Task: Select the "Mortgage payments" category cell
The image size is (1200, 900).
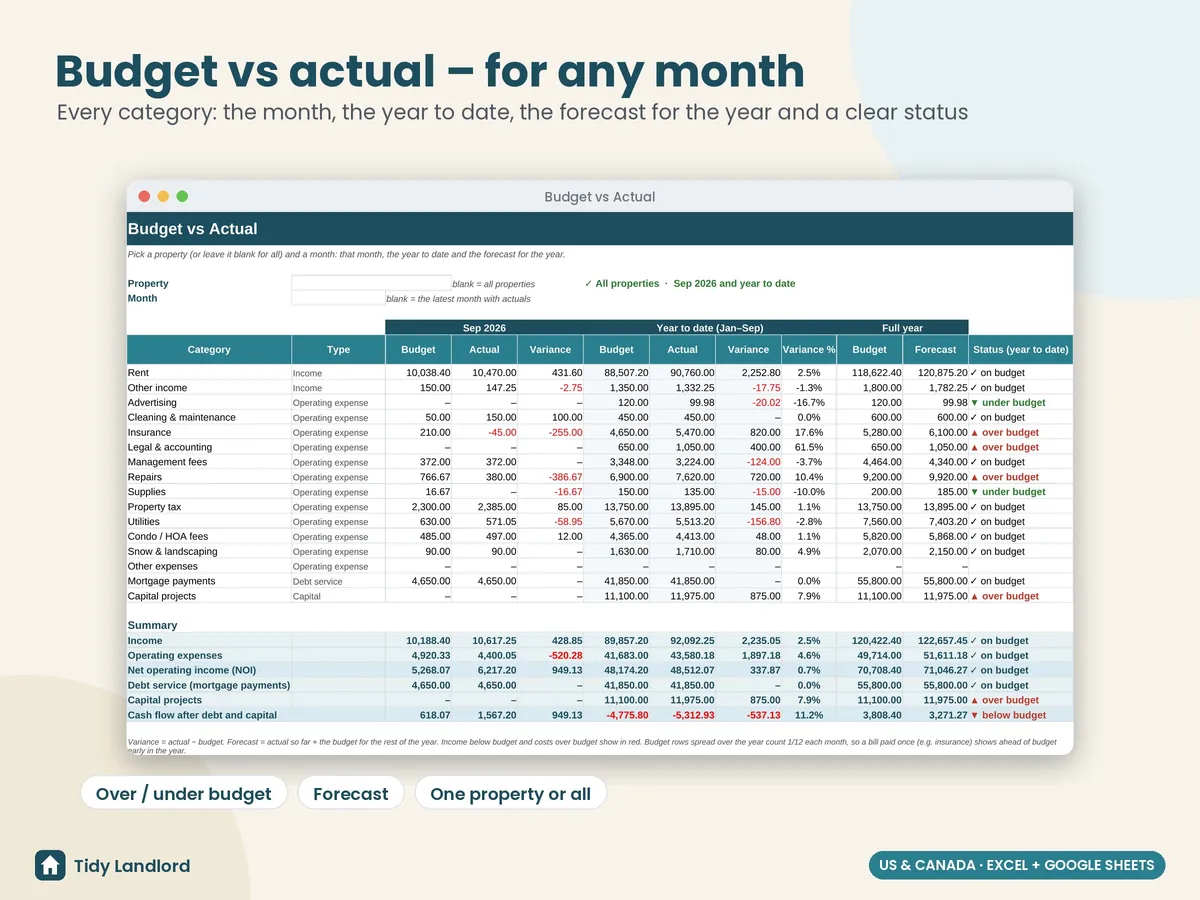Action: click(209, 580)
